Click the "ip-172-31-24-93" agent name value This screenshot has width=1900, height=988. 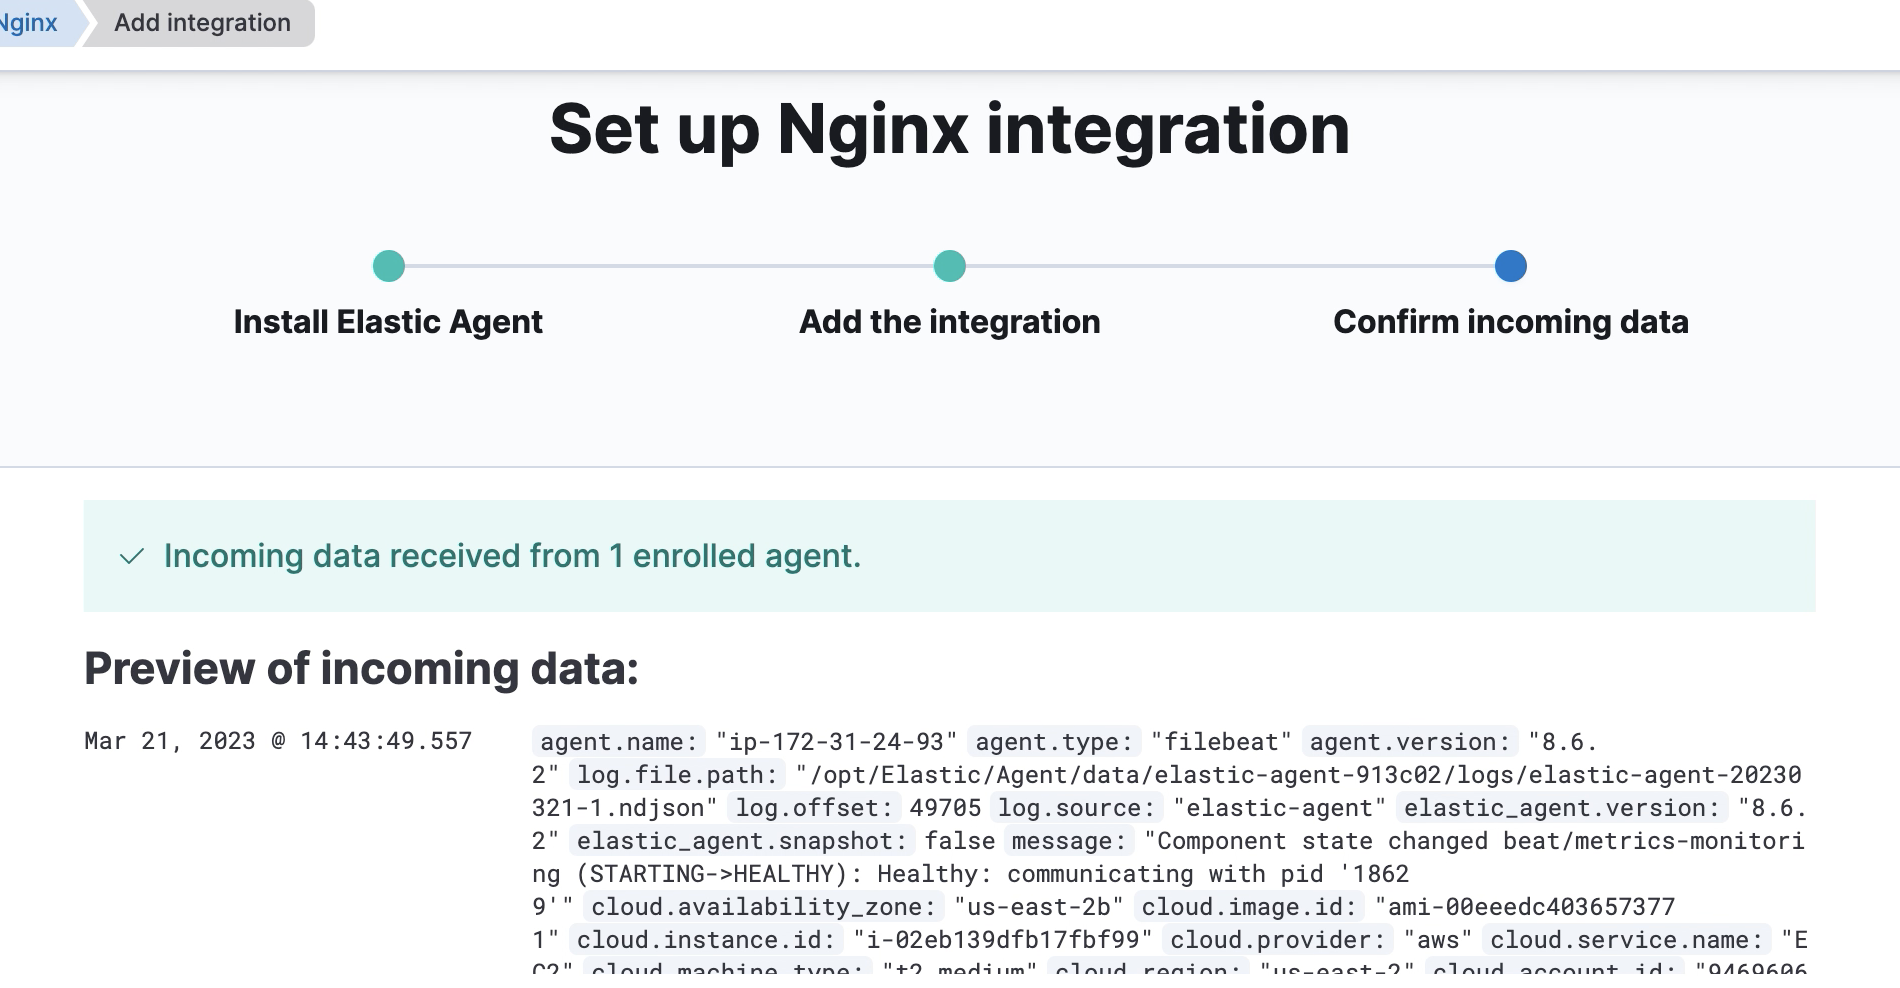[837, 742]
